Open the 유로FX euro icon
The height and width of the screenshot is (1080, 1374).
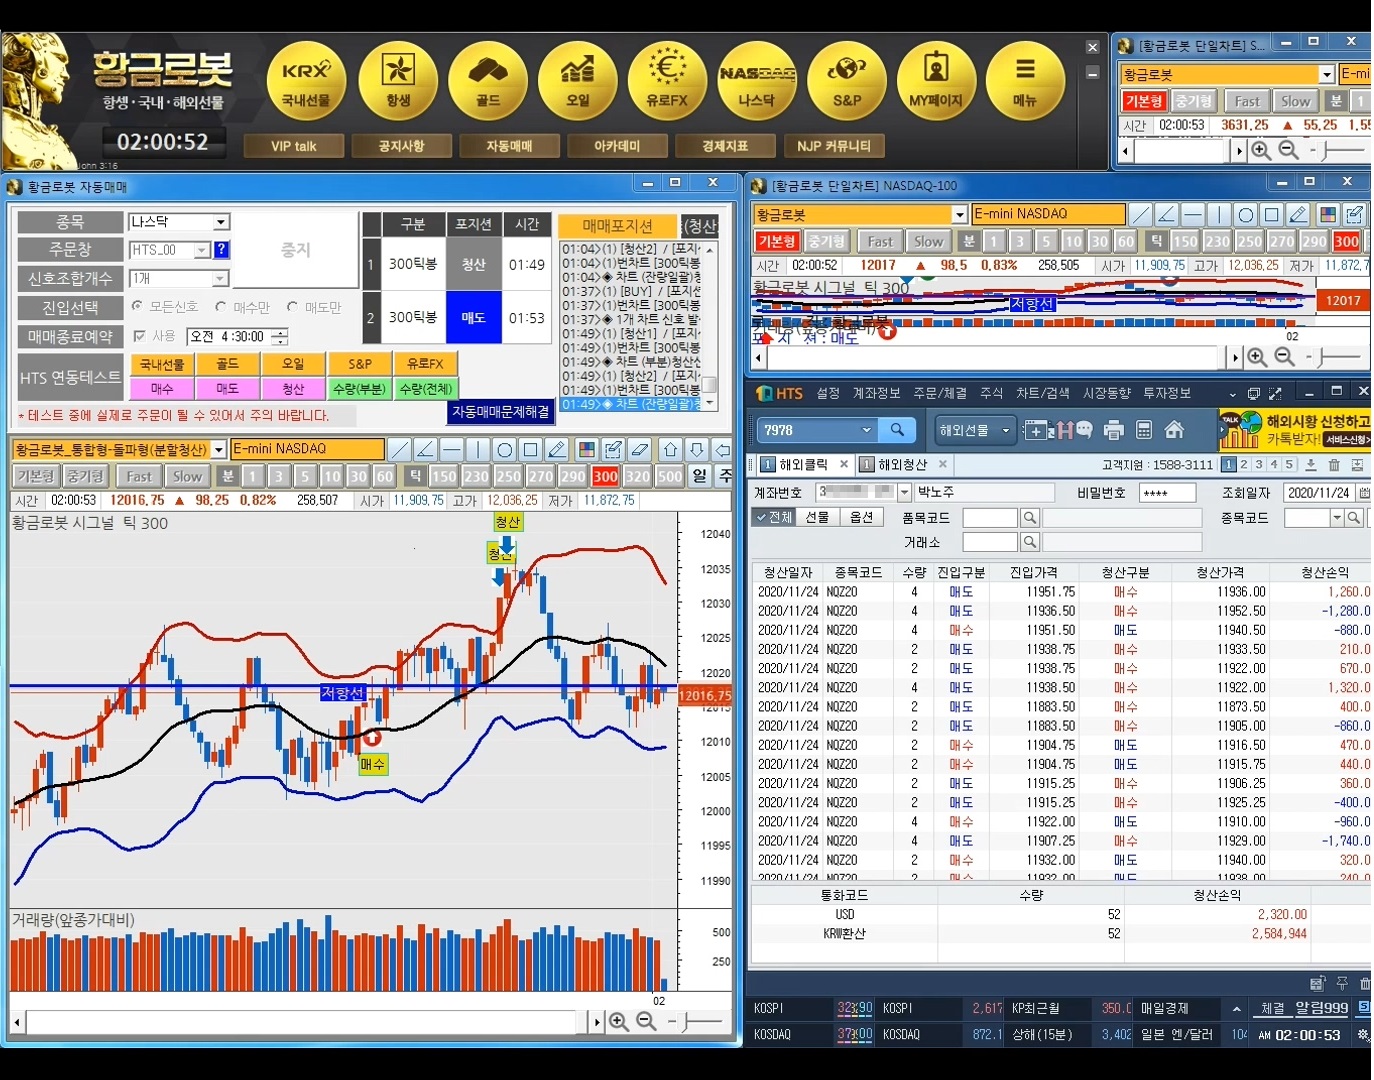[667, 80]
